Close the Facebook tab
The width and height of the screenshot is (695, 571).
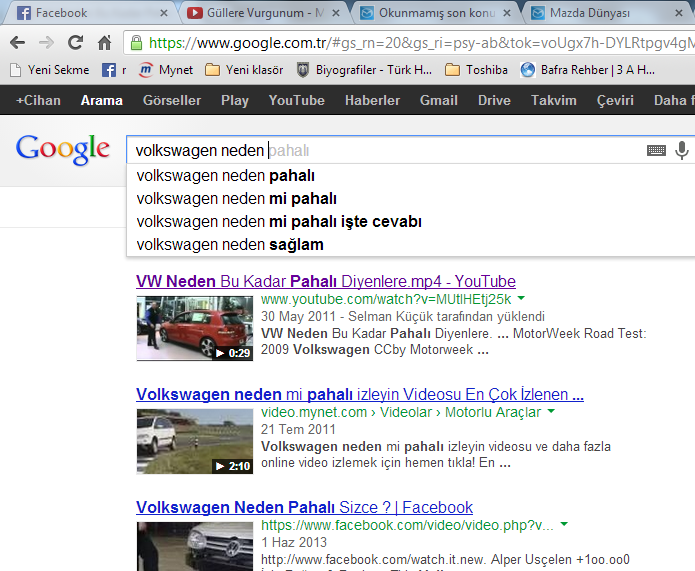point(164,13)
